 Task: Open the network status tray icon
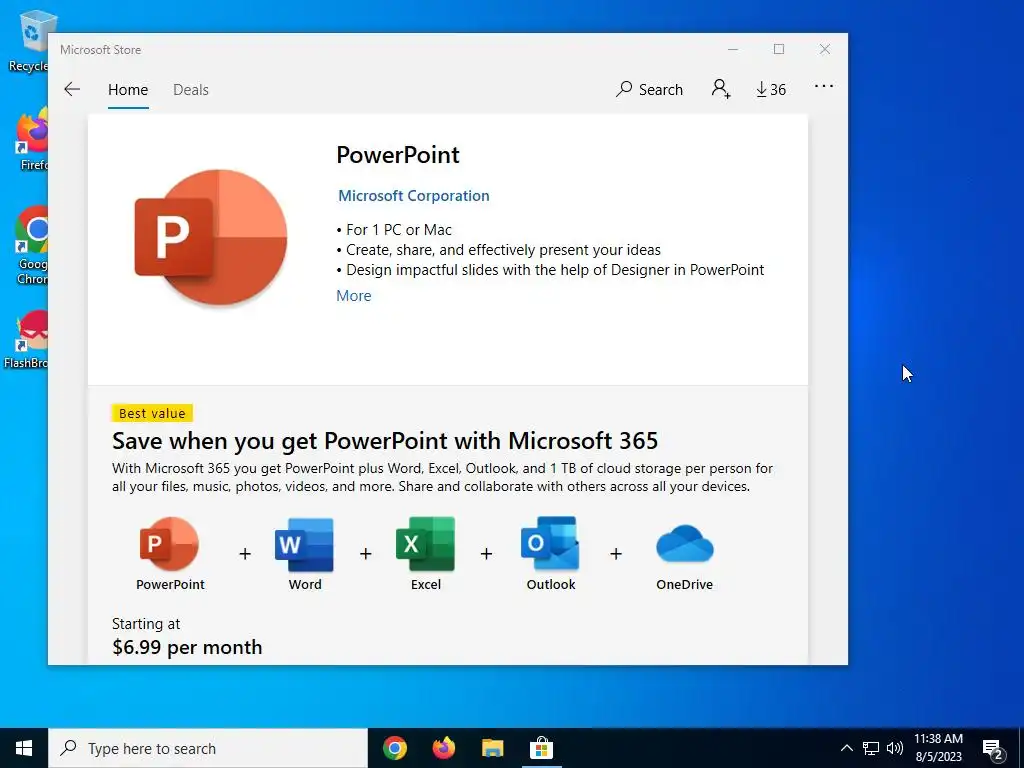(x=871, y=748)
